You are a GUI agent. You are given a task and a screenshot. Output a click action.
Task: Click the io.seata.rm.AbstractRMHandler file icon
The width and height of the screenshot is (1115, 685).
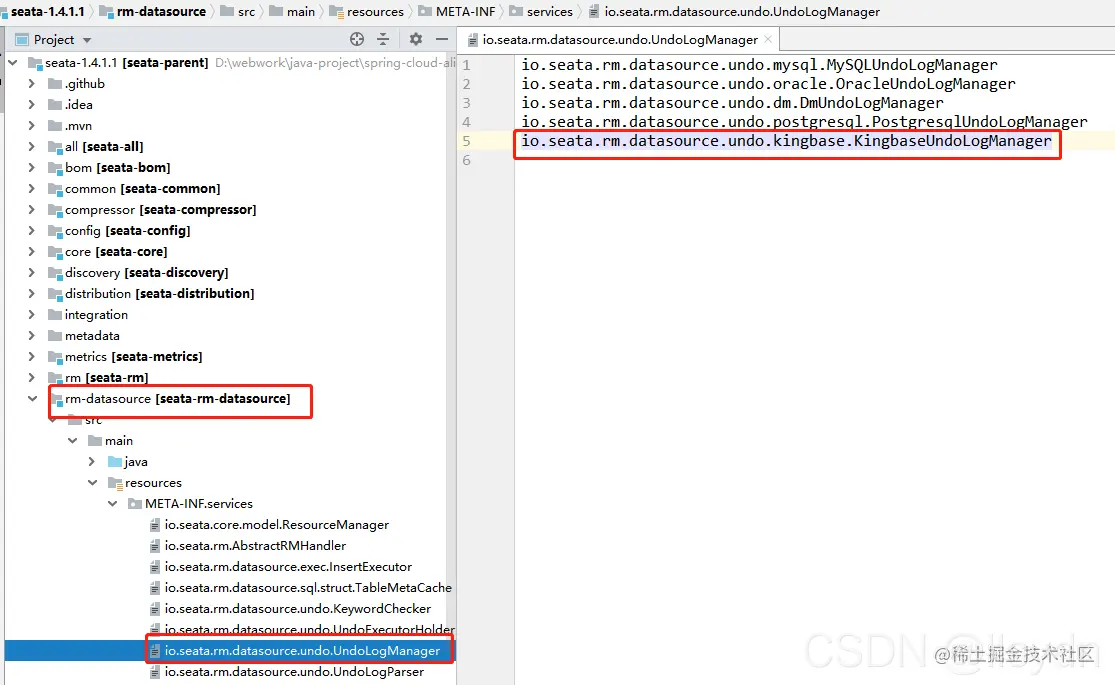coord(155,546)
